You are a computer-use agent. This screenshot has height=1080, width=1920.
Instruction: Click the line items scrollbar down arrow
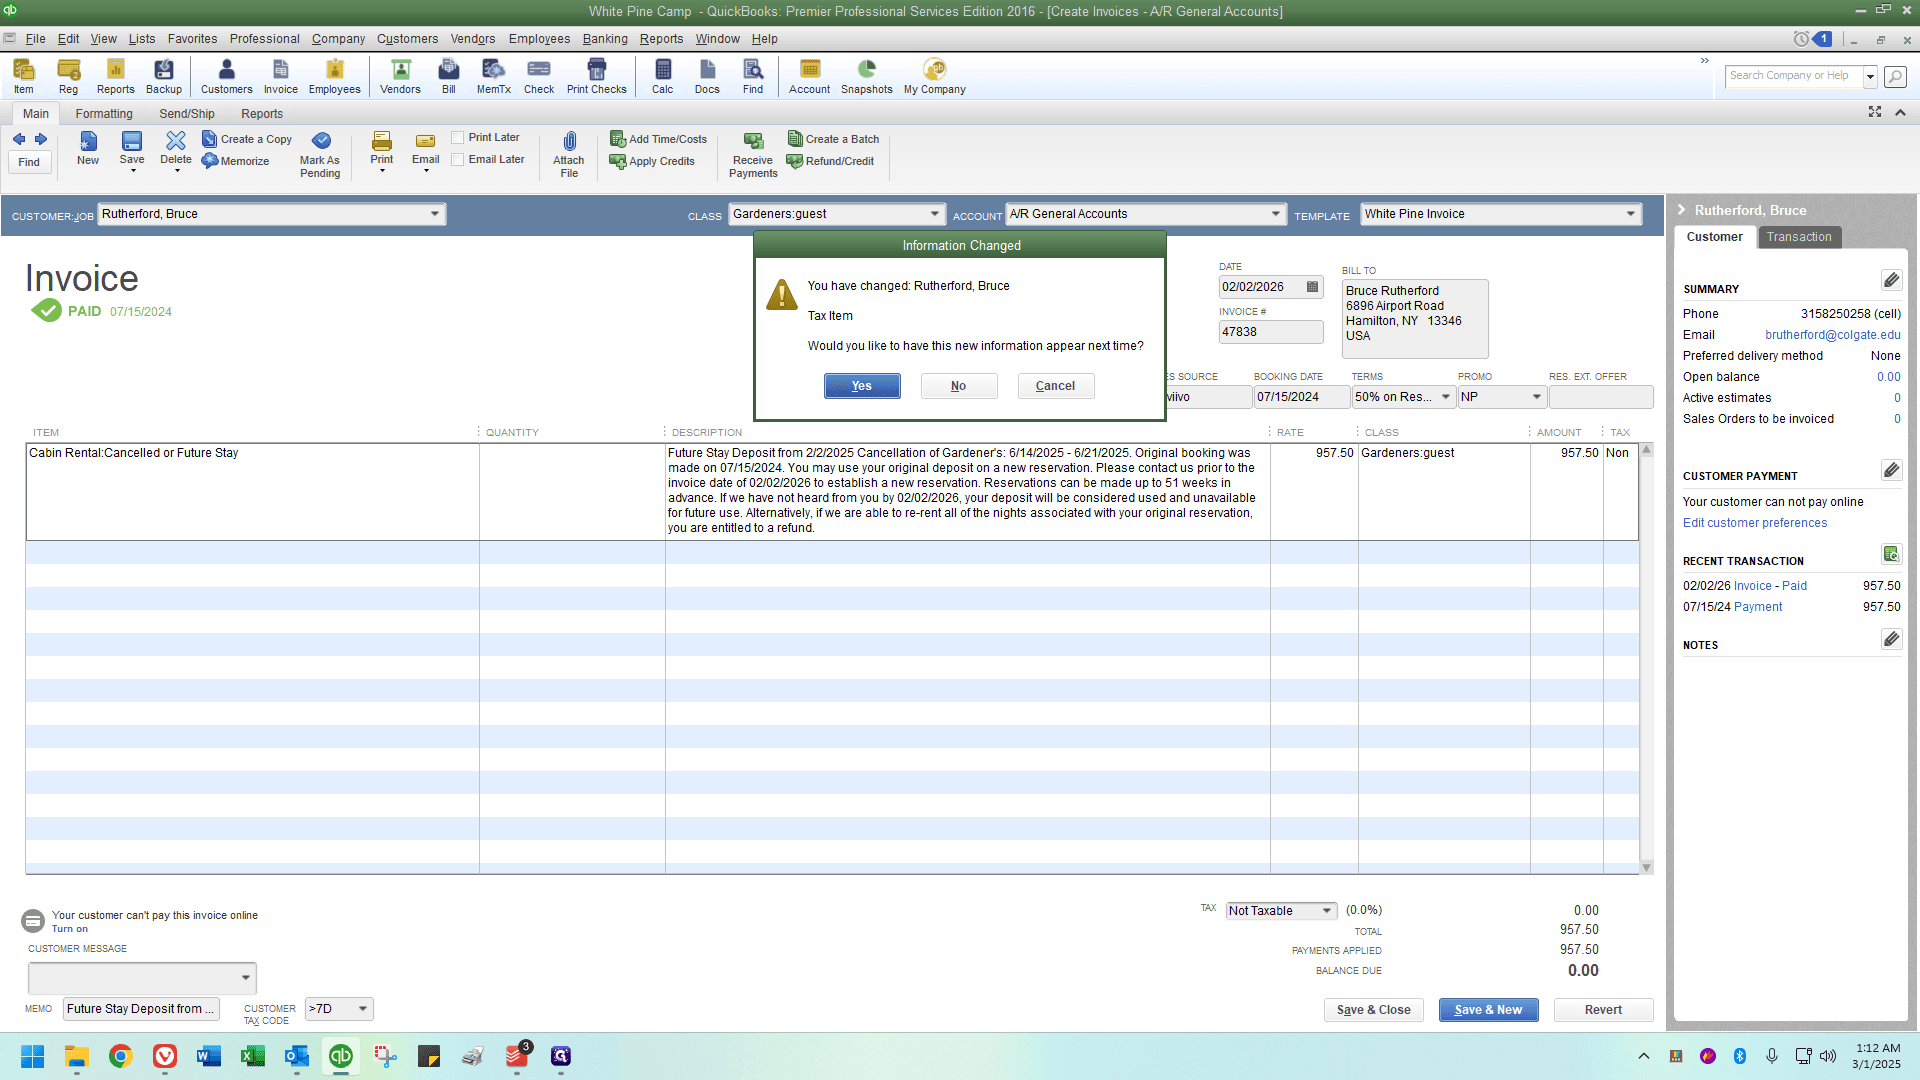(1647, 867)
